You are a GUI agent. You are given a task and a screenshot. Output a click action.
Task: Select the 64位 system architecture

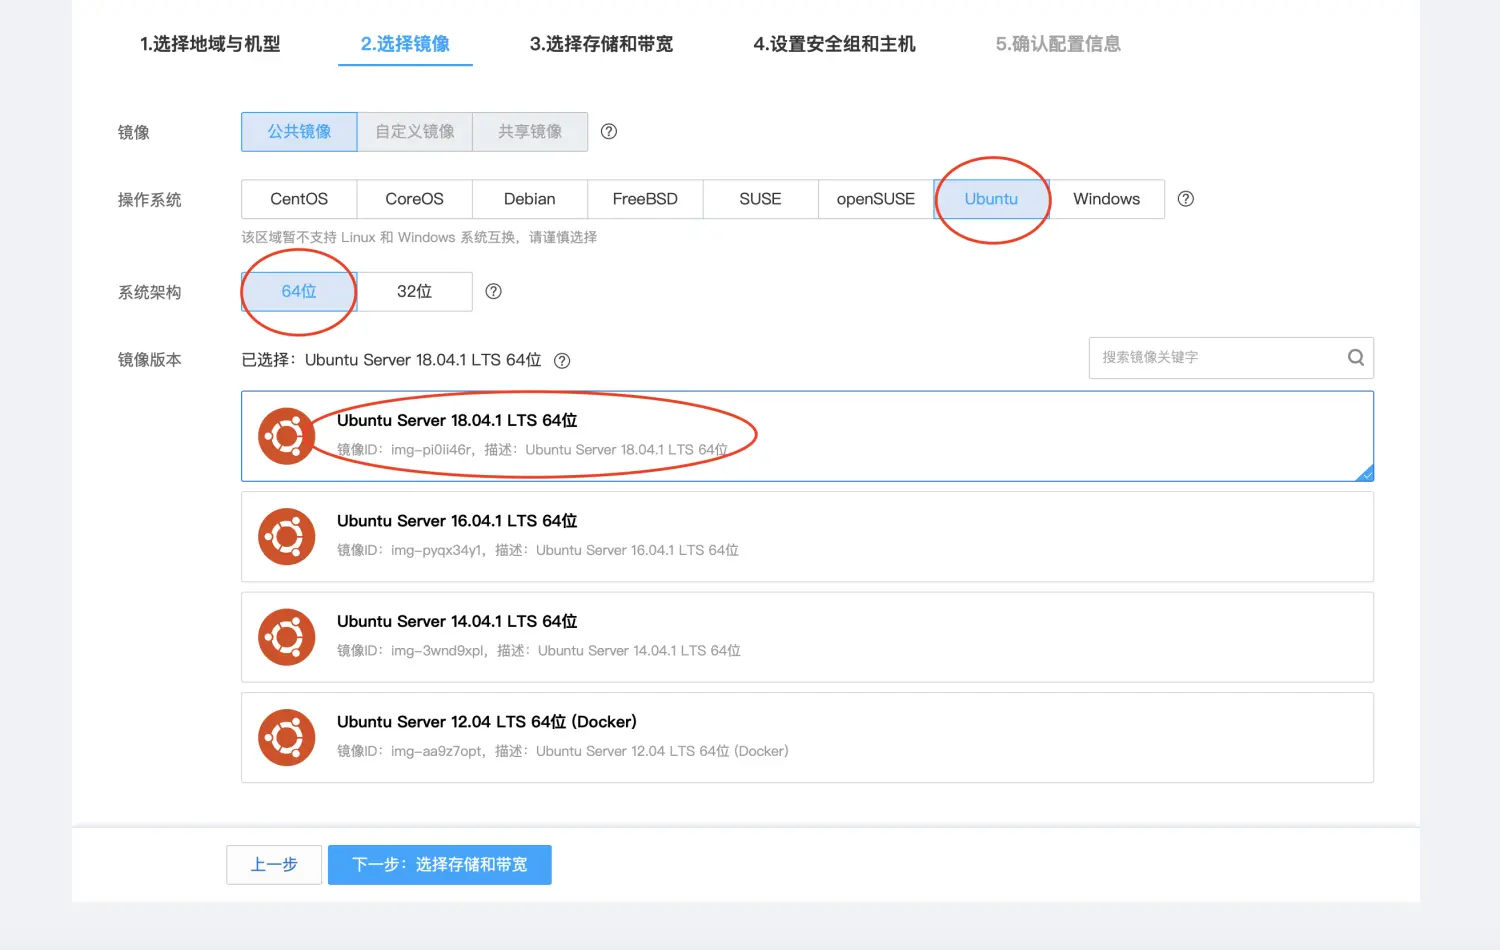(x=299, y=292)
